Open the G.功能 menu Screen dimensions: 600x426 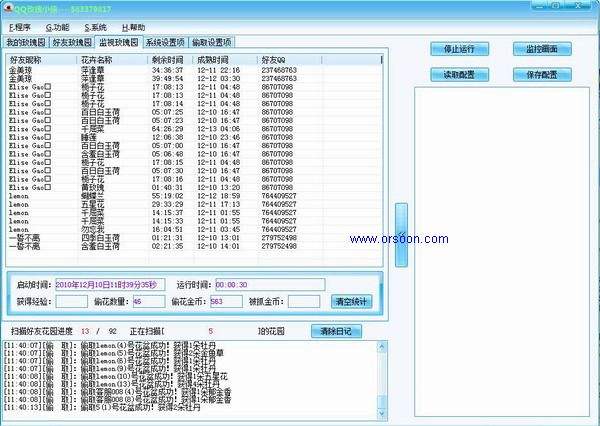pyautogui.click(x=57, y=27)
